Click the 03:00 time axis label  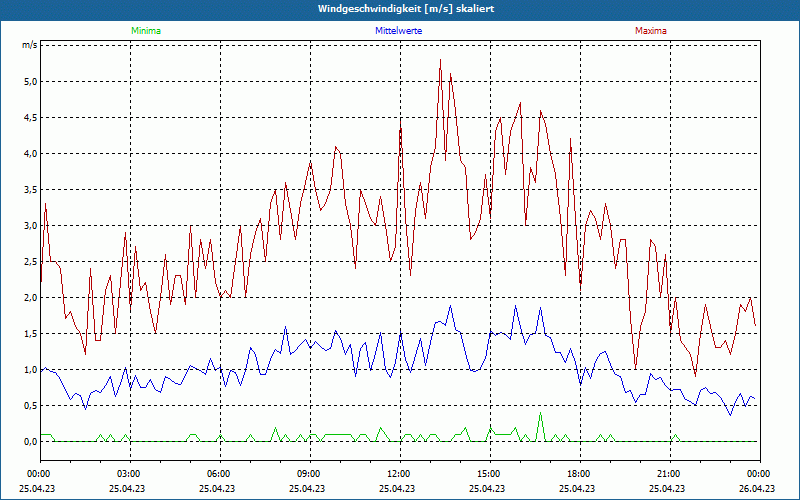click(131, 474)
